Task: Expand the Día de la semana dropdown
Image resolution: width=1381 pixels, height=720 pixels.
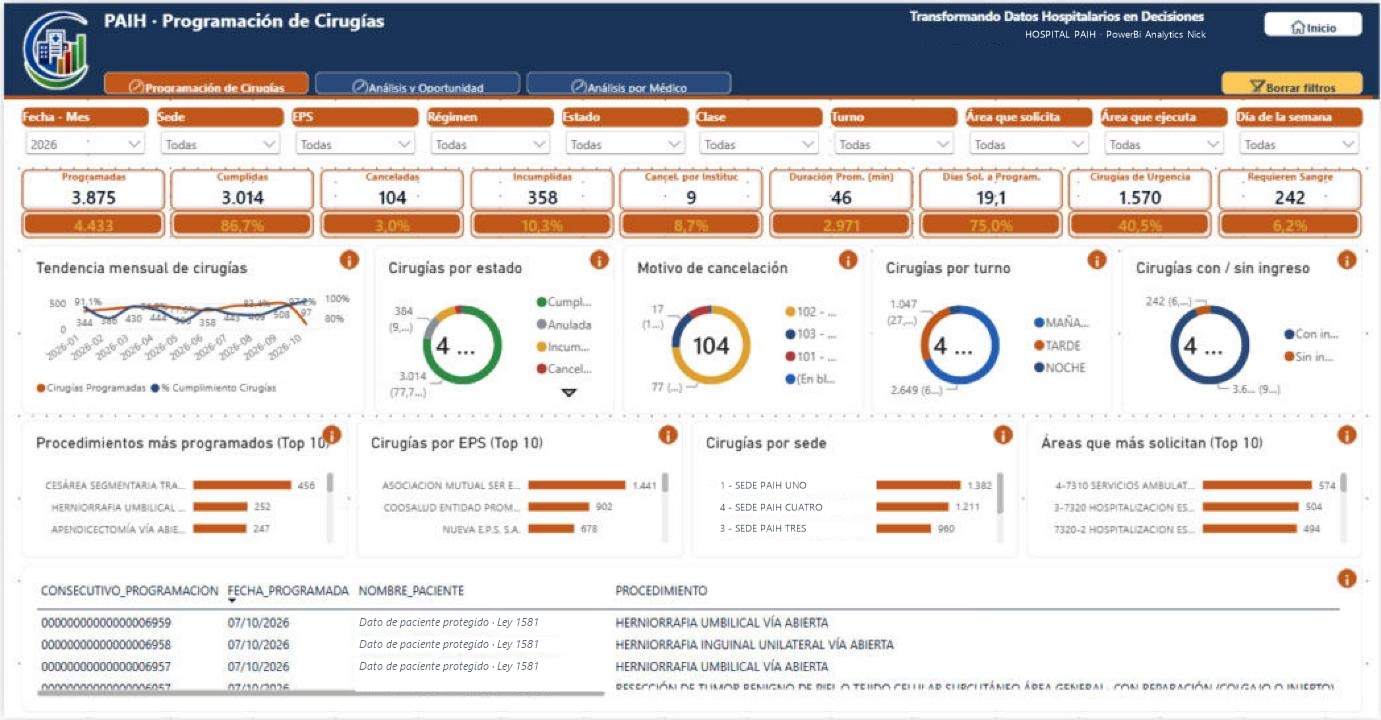Action: tap(1298, 144)
